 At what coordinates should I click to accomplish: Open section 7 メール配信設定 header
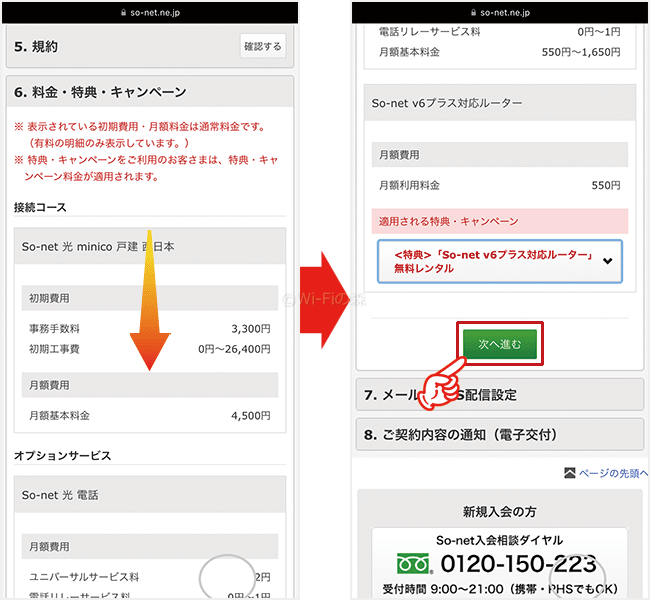500,395
